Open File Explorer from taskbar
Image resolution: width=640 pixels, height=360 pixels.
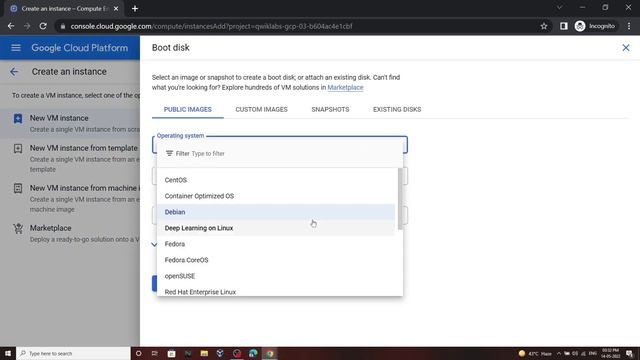pos(204,353)
